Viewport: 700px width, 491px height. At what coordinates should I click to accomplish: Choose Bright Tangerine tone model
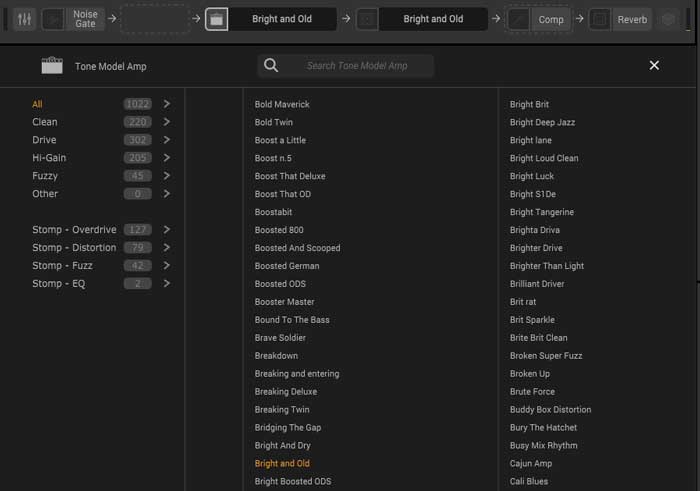(542, 212)
